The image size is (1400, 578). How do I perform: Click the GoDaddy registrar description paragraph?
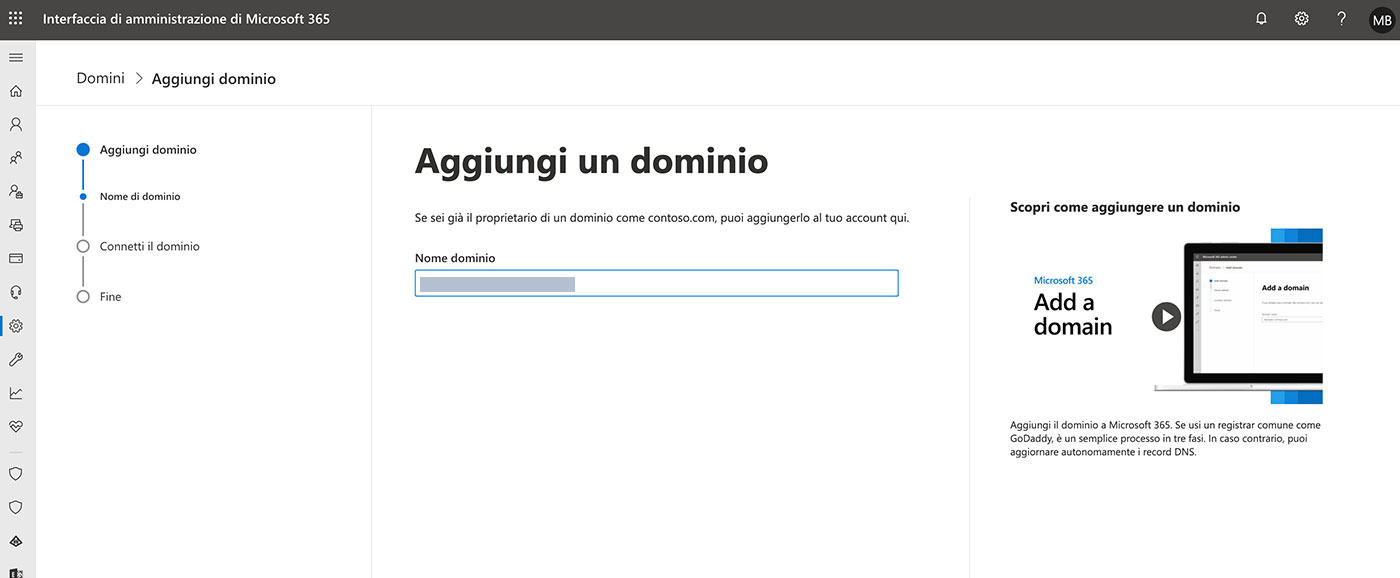point(1165,438)
